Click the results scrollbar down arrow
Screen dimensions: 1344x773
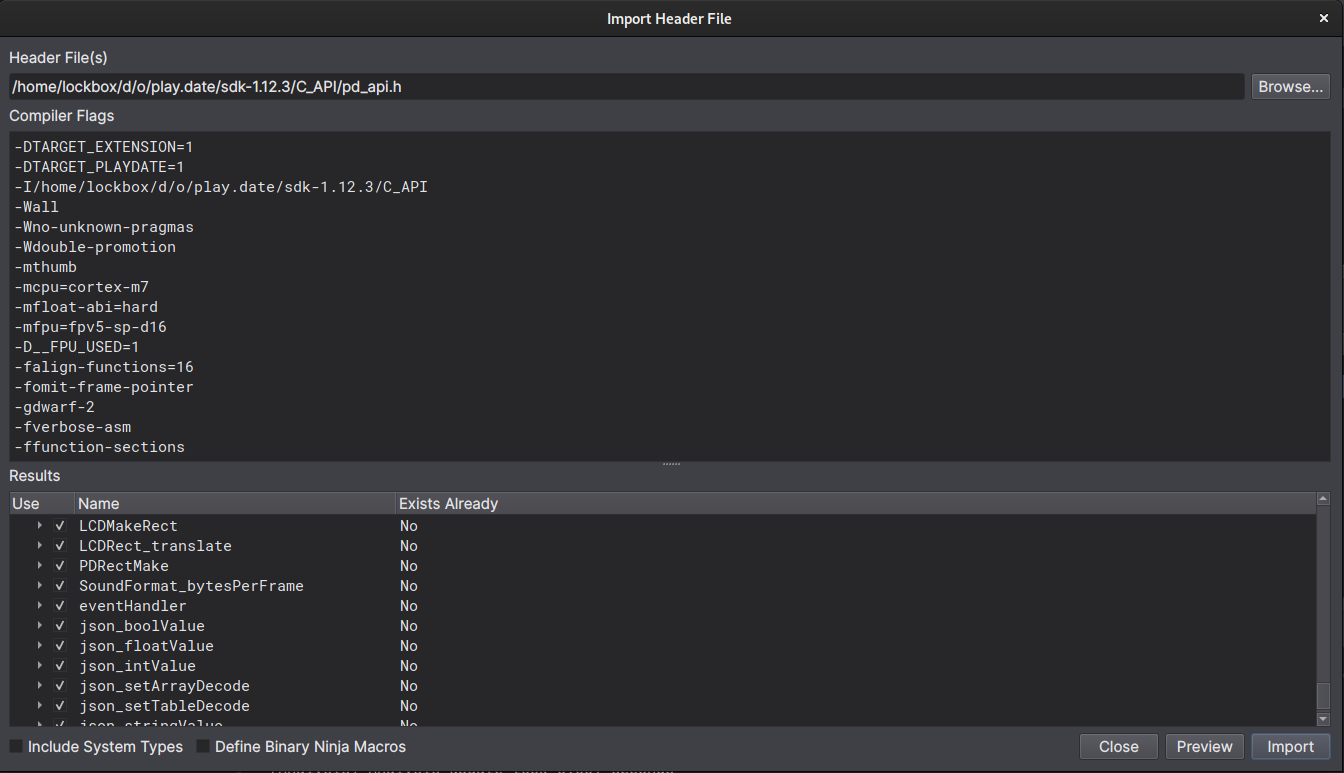(x=1323, y=719)
